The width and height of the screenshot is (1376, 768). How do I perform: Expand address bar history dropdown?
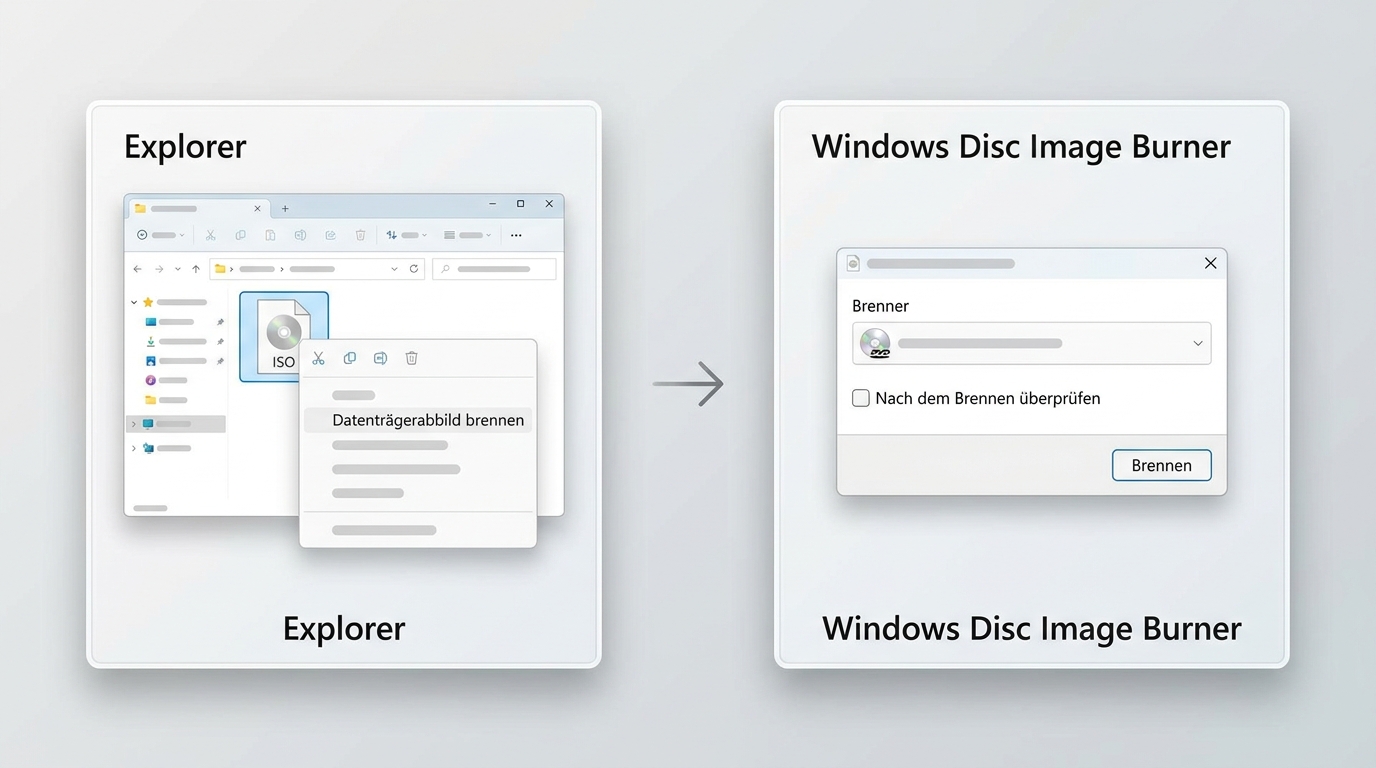(x=394, y=269)
